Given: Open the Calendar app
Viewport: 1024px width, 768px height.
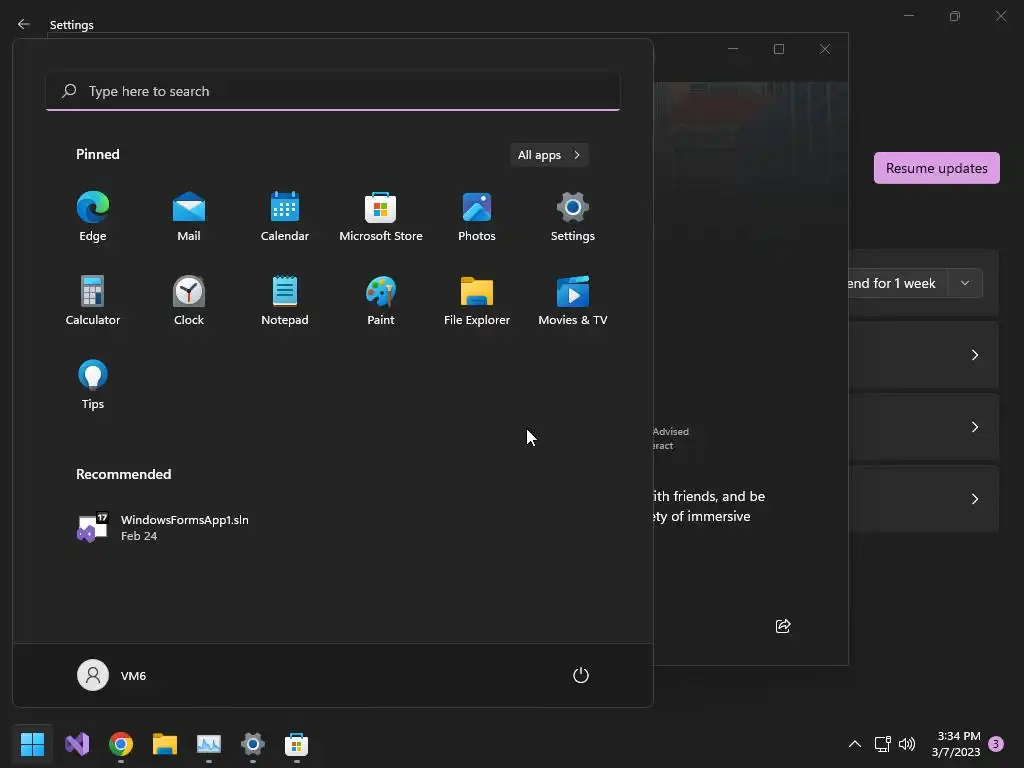Looking at the screenshot, I should click(285, 217).
